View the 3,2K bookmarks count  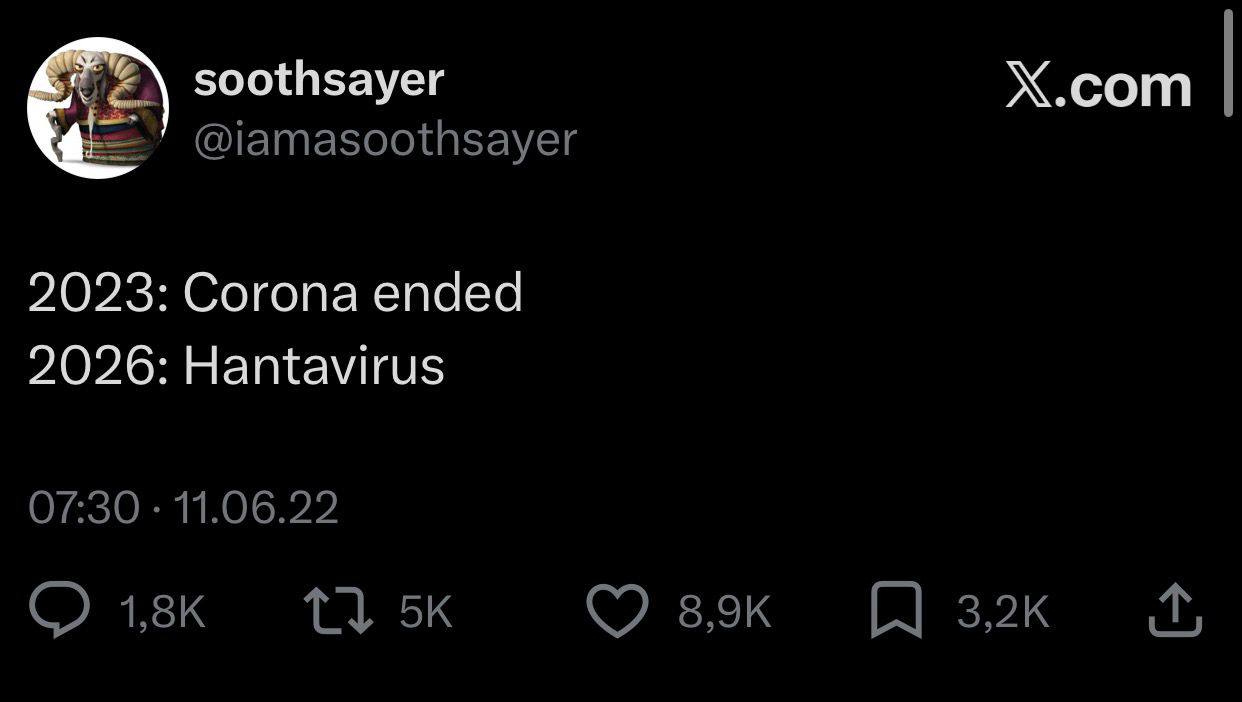click(1003, 612)
